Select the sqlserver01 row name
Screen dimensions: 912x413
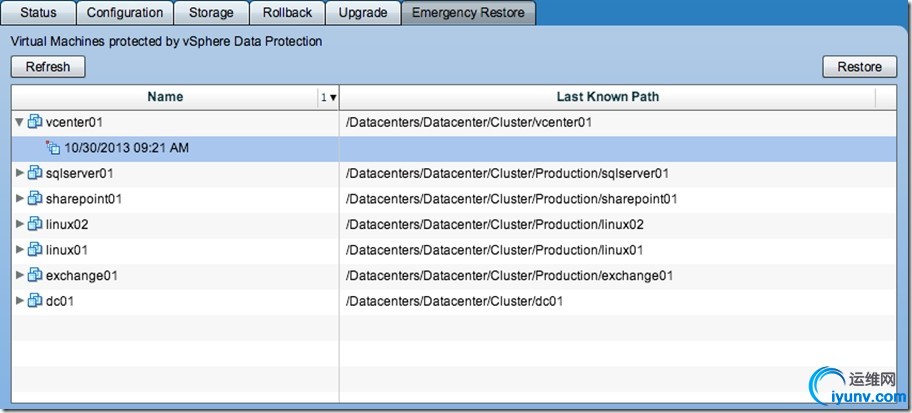coord(80,173)
